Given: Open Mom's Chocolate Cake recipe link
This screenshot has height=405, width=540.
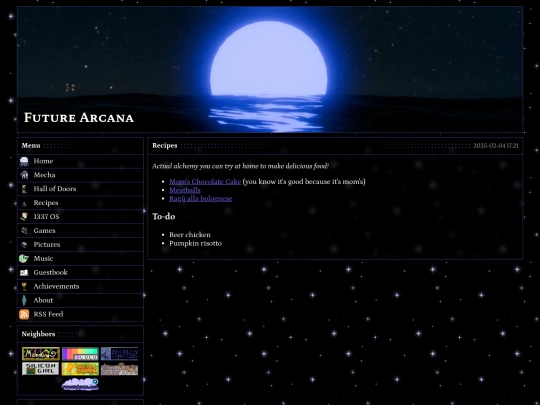Looking at the screenshot, I should pyautogui.click(x=205, y=181).
